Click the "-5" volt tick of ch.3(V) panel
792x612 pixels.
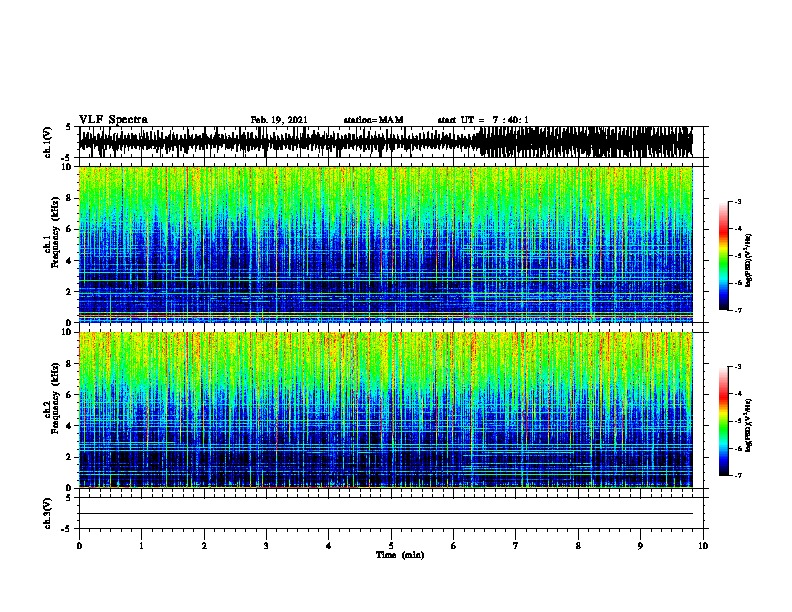(66, 529)
